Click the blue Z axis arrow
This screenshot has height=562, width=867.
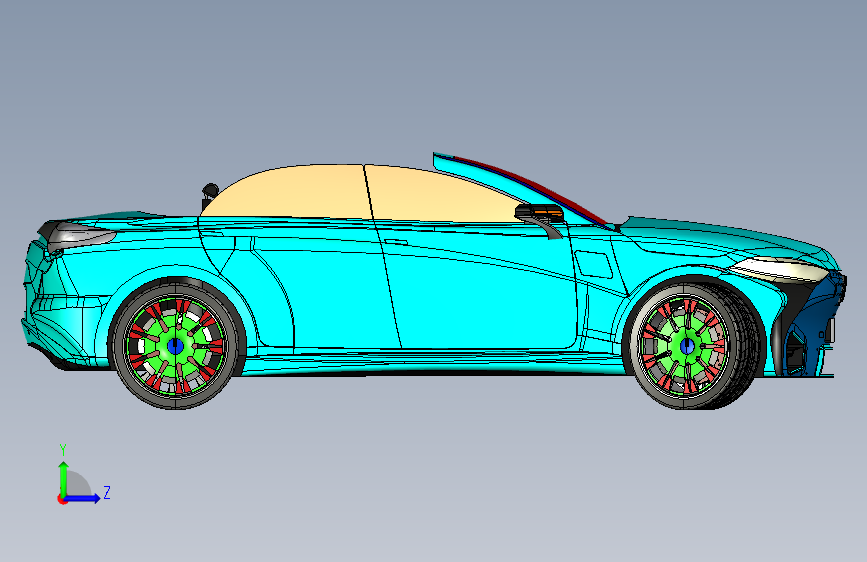pyautogui.click(x=83, y=498)
